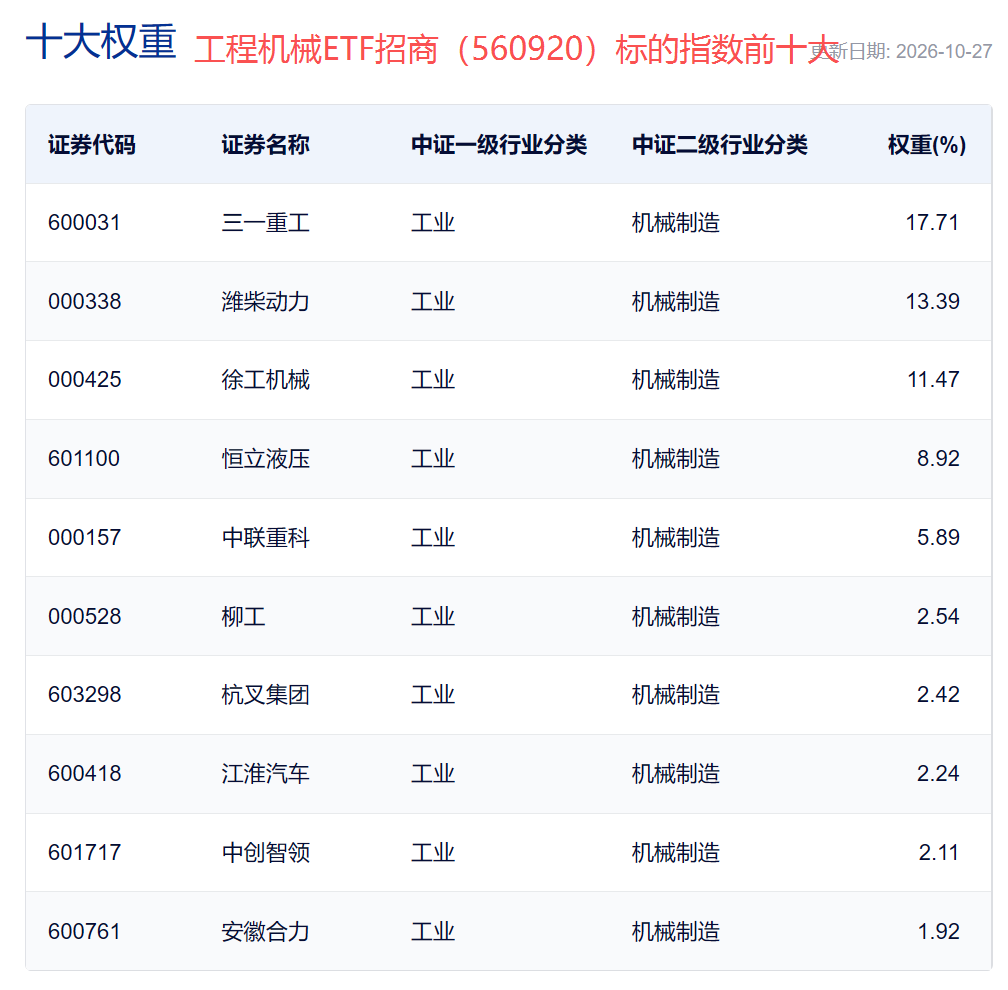Select the stock name 潍柴动力

click(x=266, y=302)
